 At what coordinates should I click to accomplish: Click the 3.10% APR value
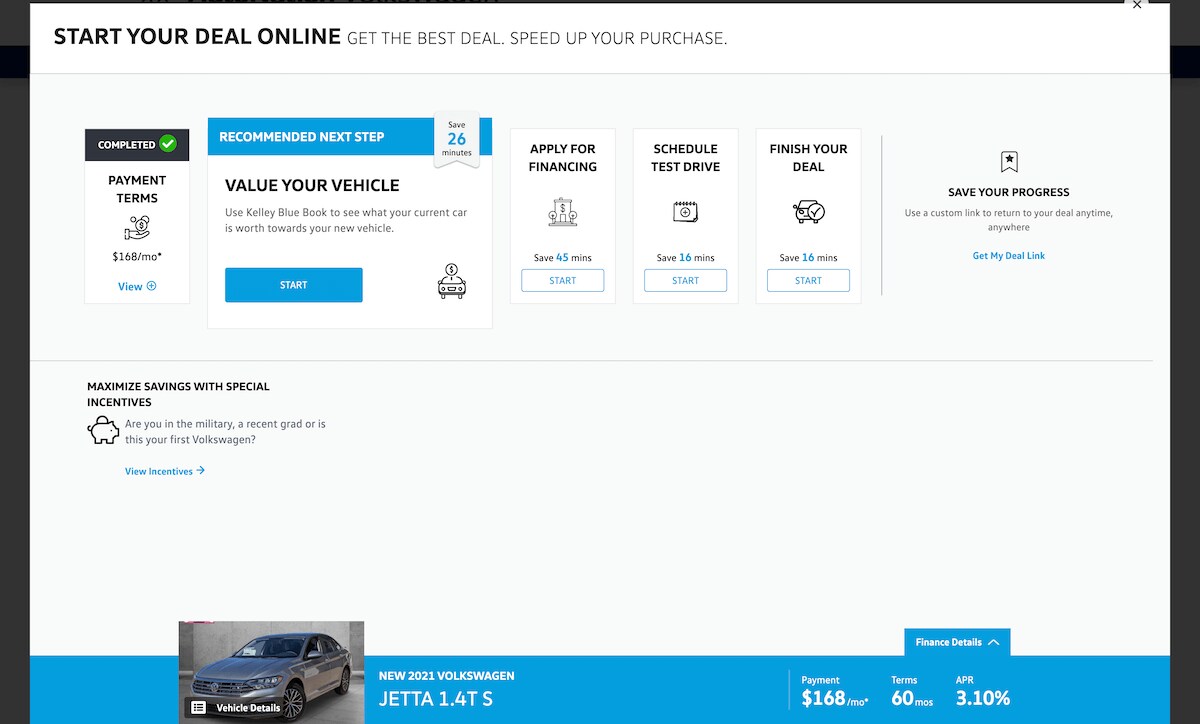point(983,698)
